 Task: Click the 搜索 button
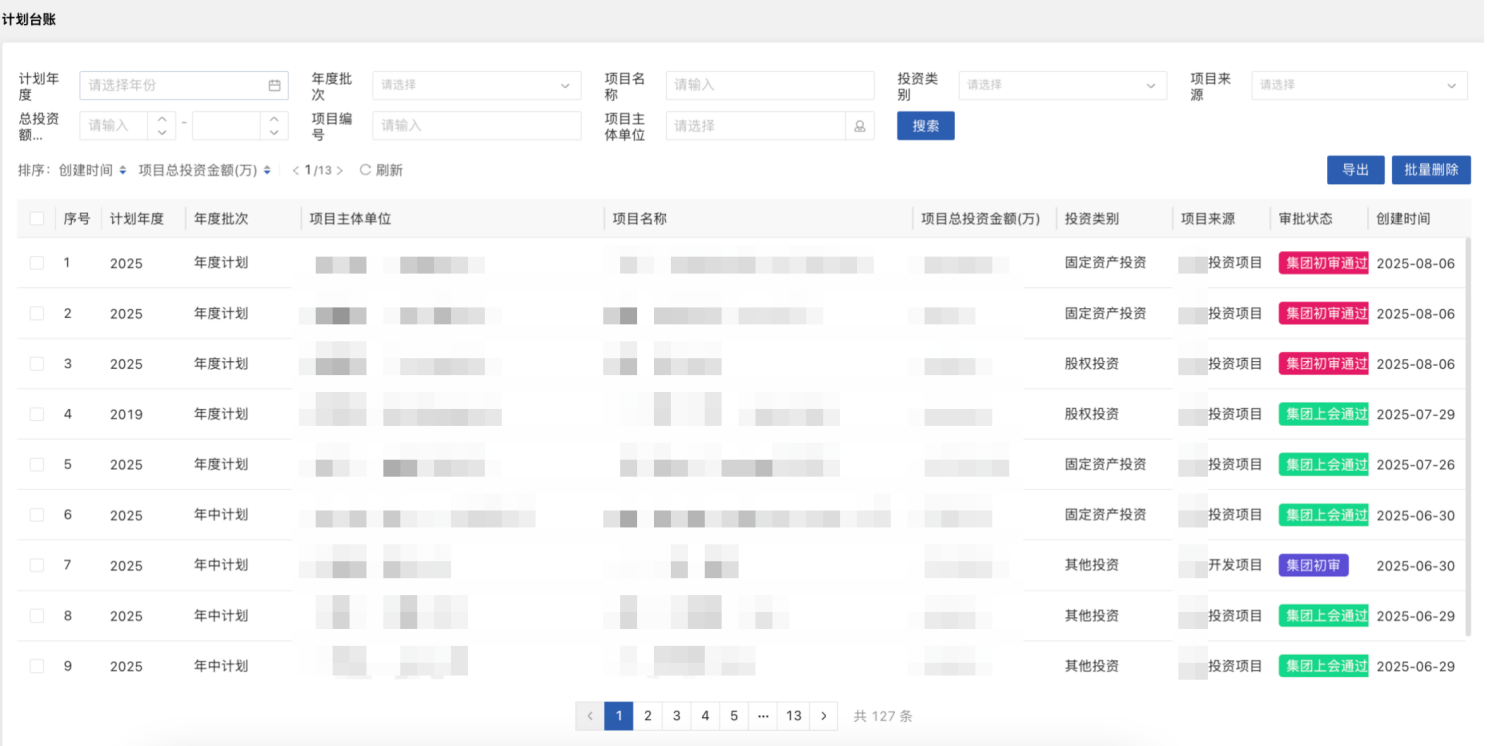pos(925,126)
